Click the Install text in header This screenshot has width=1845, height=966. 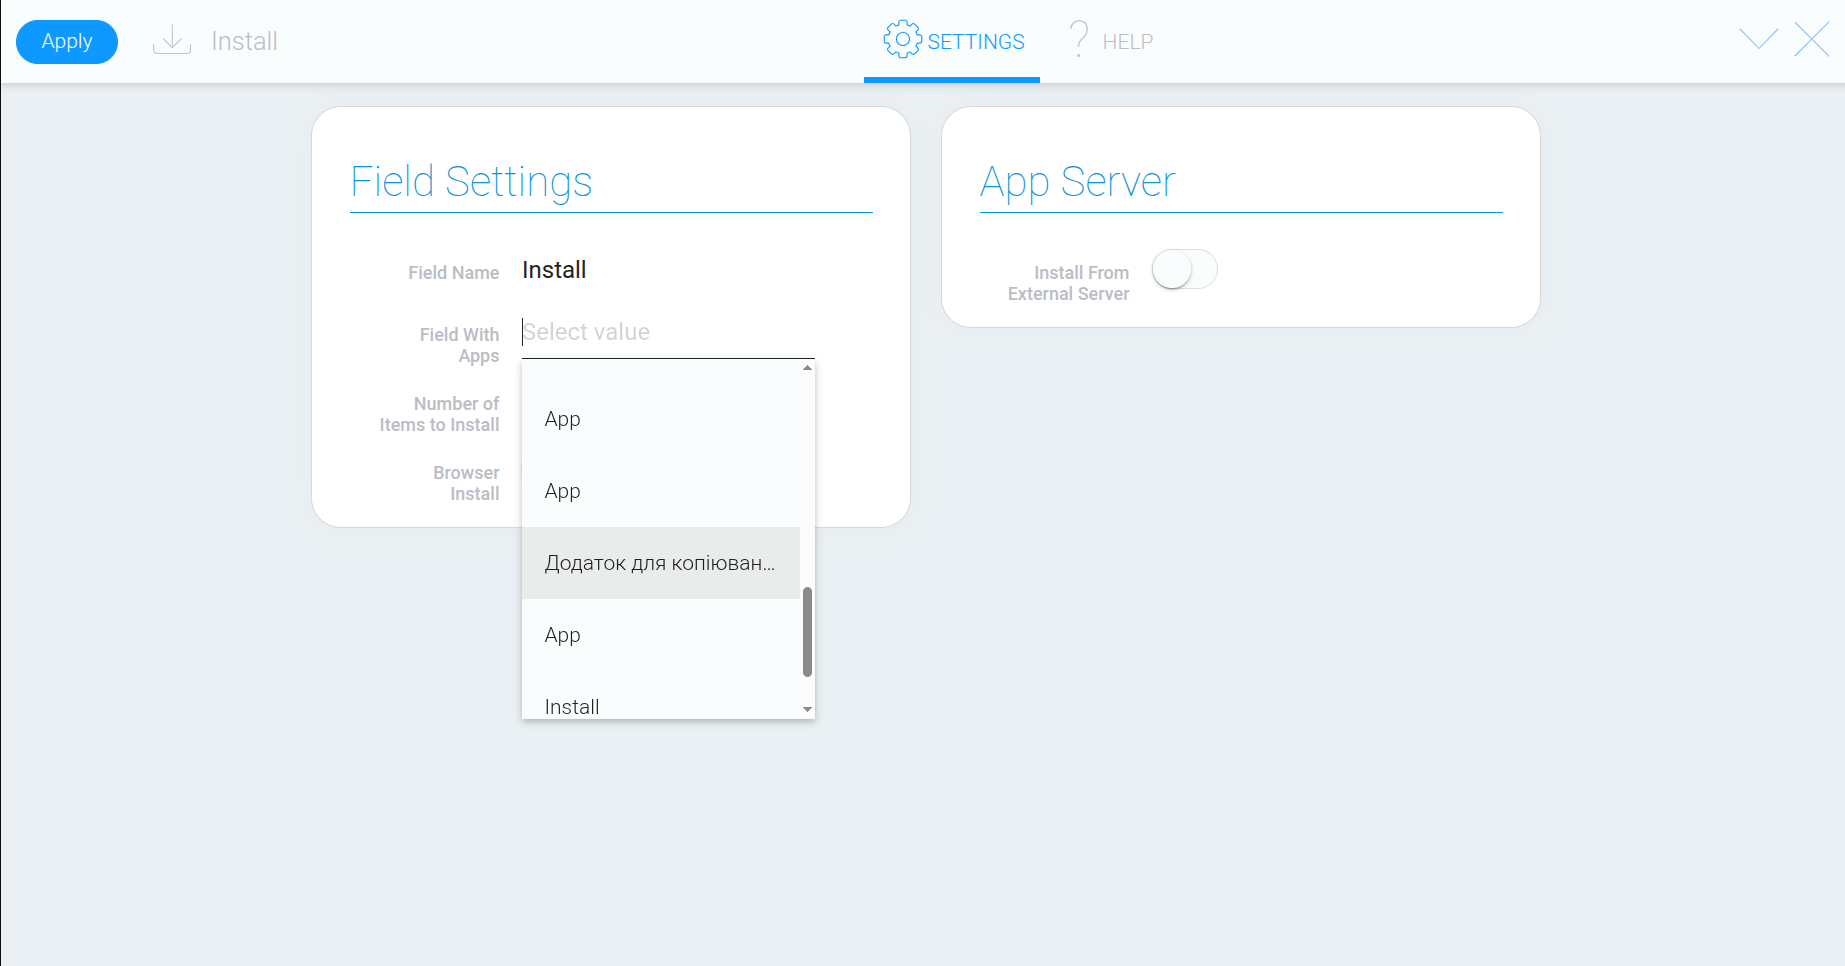click(244, 41)
